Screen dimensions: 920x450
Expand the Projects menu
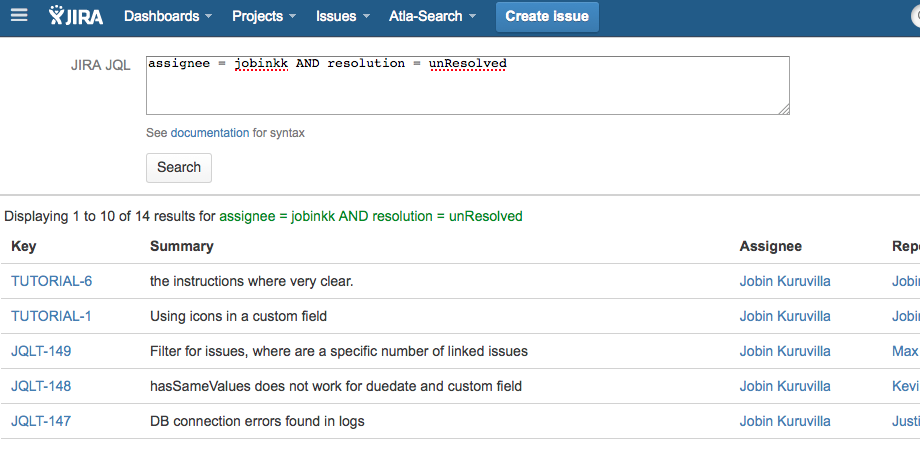(x=264, y=16)
